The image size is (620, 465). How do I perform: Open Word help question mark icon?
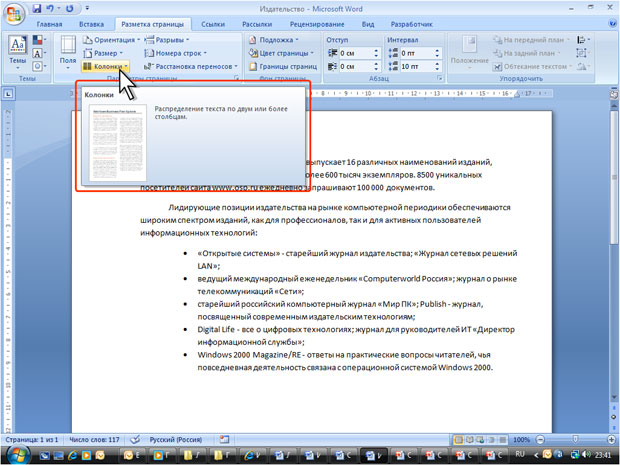(612, 24)
